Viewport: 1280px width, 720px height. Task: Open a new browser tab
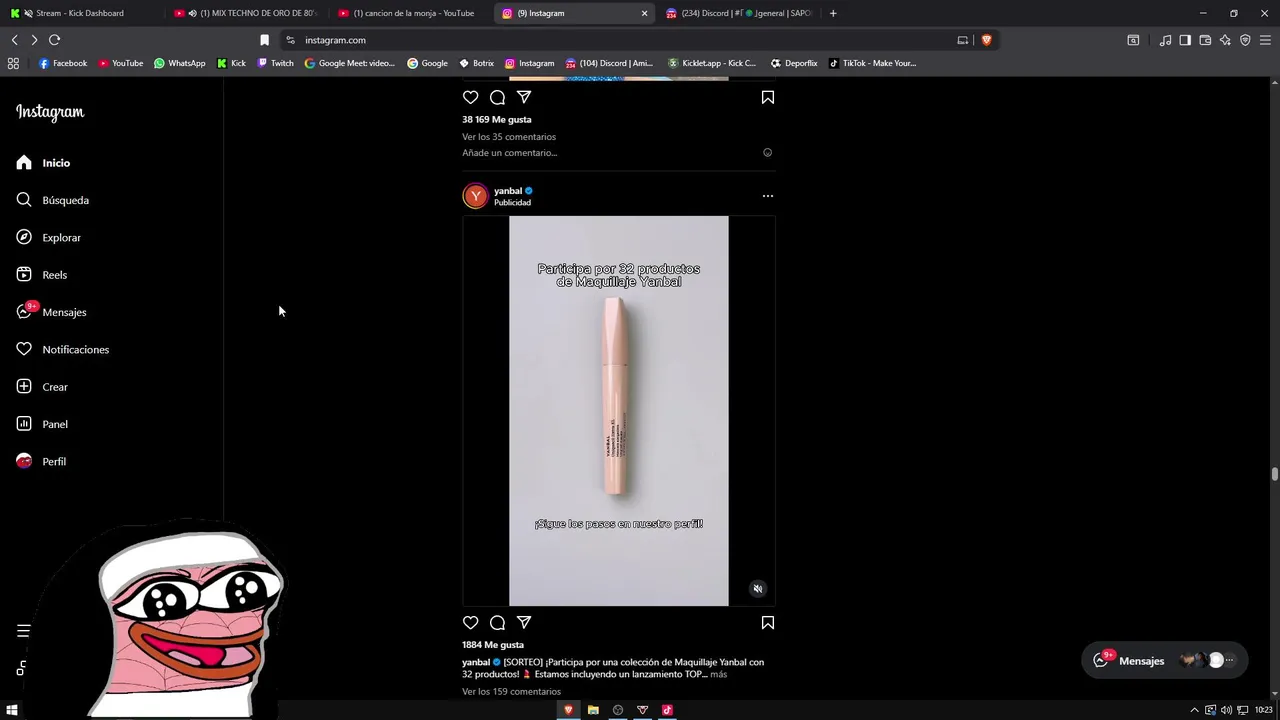tap(833, 13)
